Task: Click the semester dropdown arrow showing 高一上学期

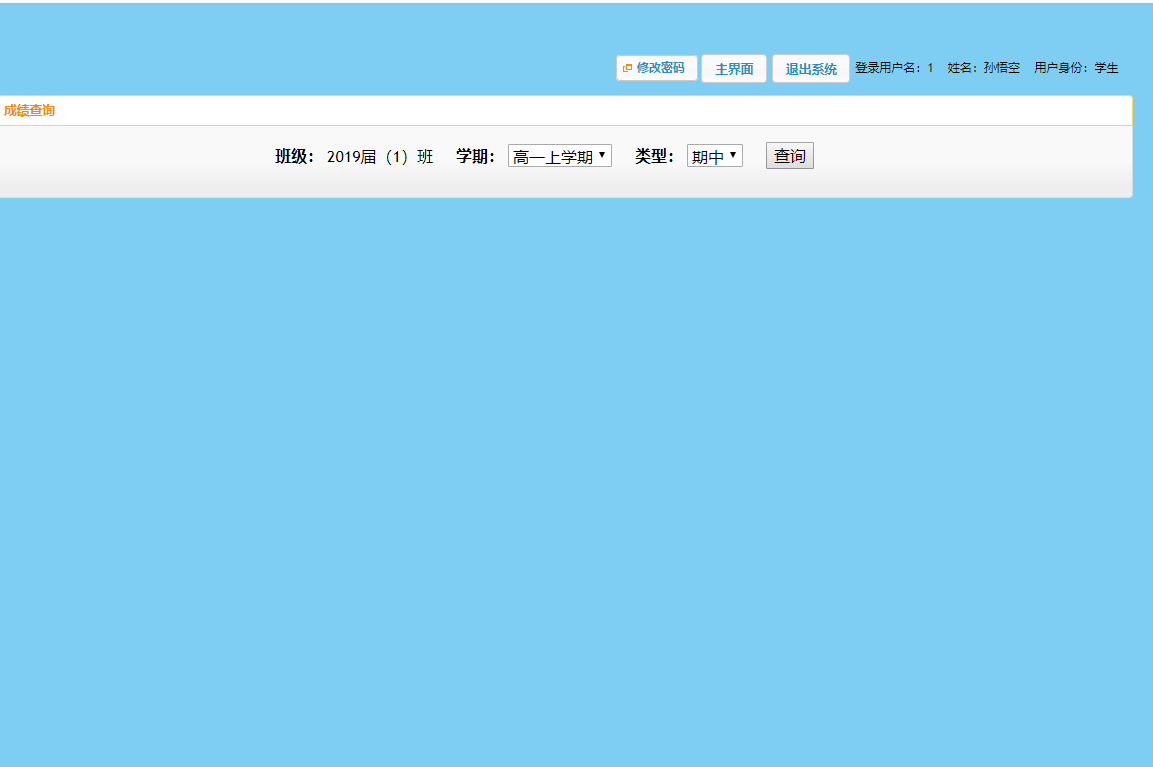Action: coord(604,155)
